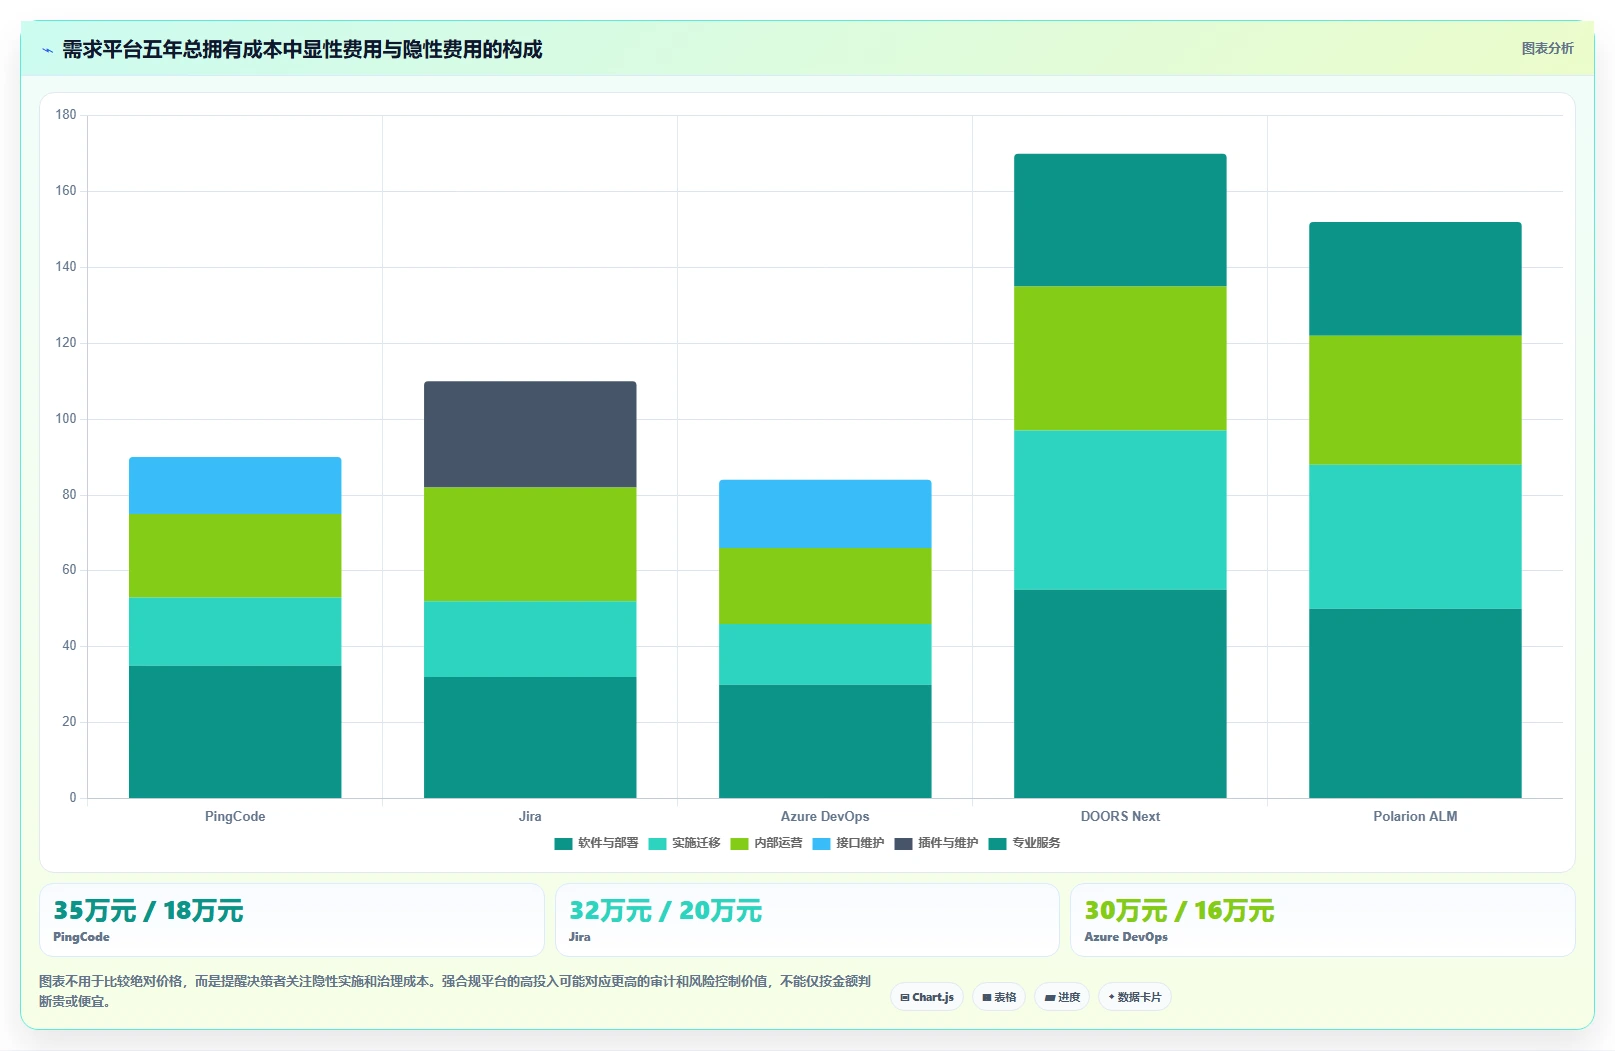1615x1051 pixels.
Task: Toggle the 专业服务 legend item
Action: (x=1024, y=843)
